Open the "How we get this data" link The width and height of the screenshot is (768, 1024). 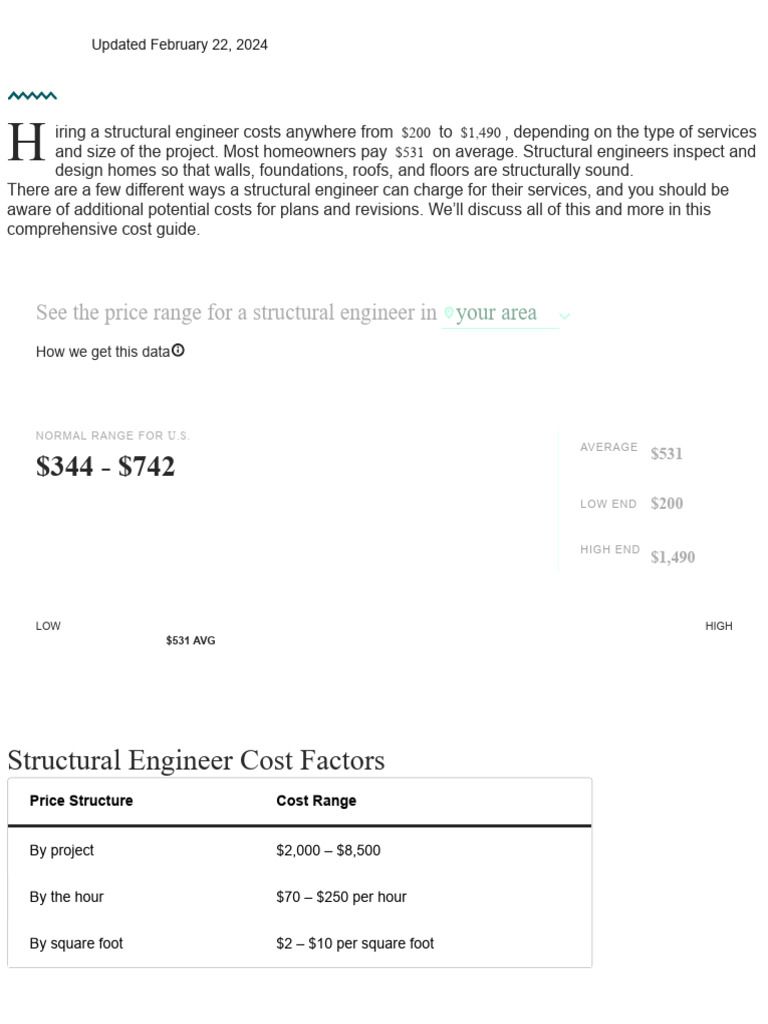tap(103, 352)
